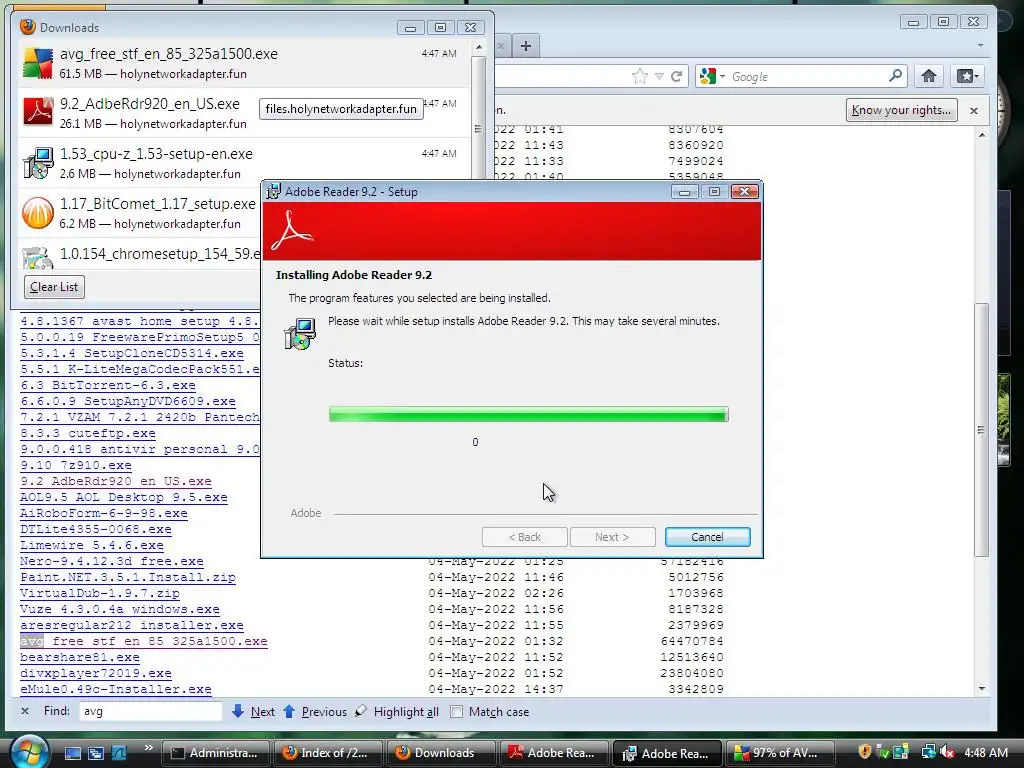Viewport: 1024px width, 768px height.
Task: Click the chromesetup installer icon in Downloads
Action: tap(37, 257)
